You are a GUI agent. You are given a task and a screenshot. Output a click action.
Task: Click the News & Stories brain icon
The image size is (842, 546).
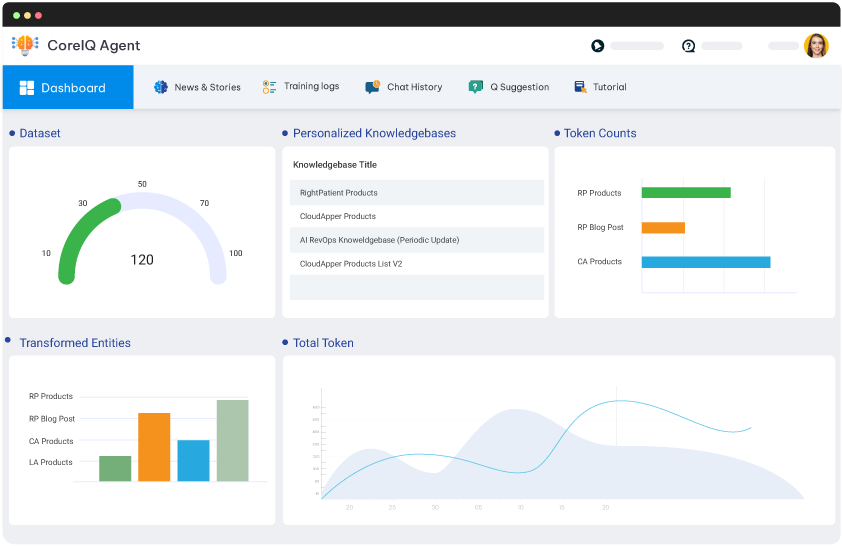pos(161,87)
